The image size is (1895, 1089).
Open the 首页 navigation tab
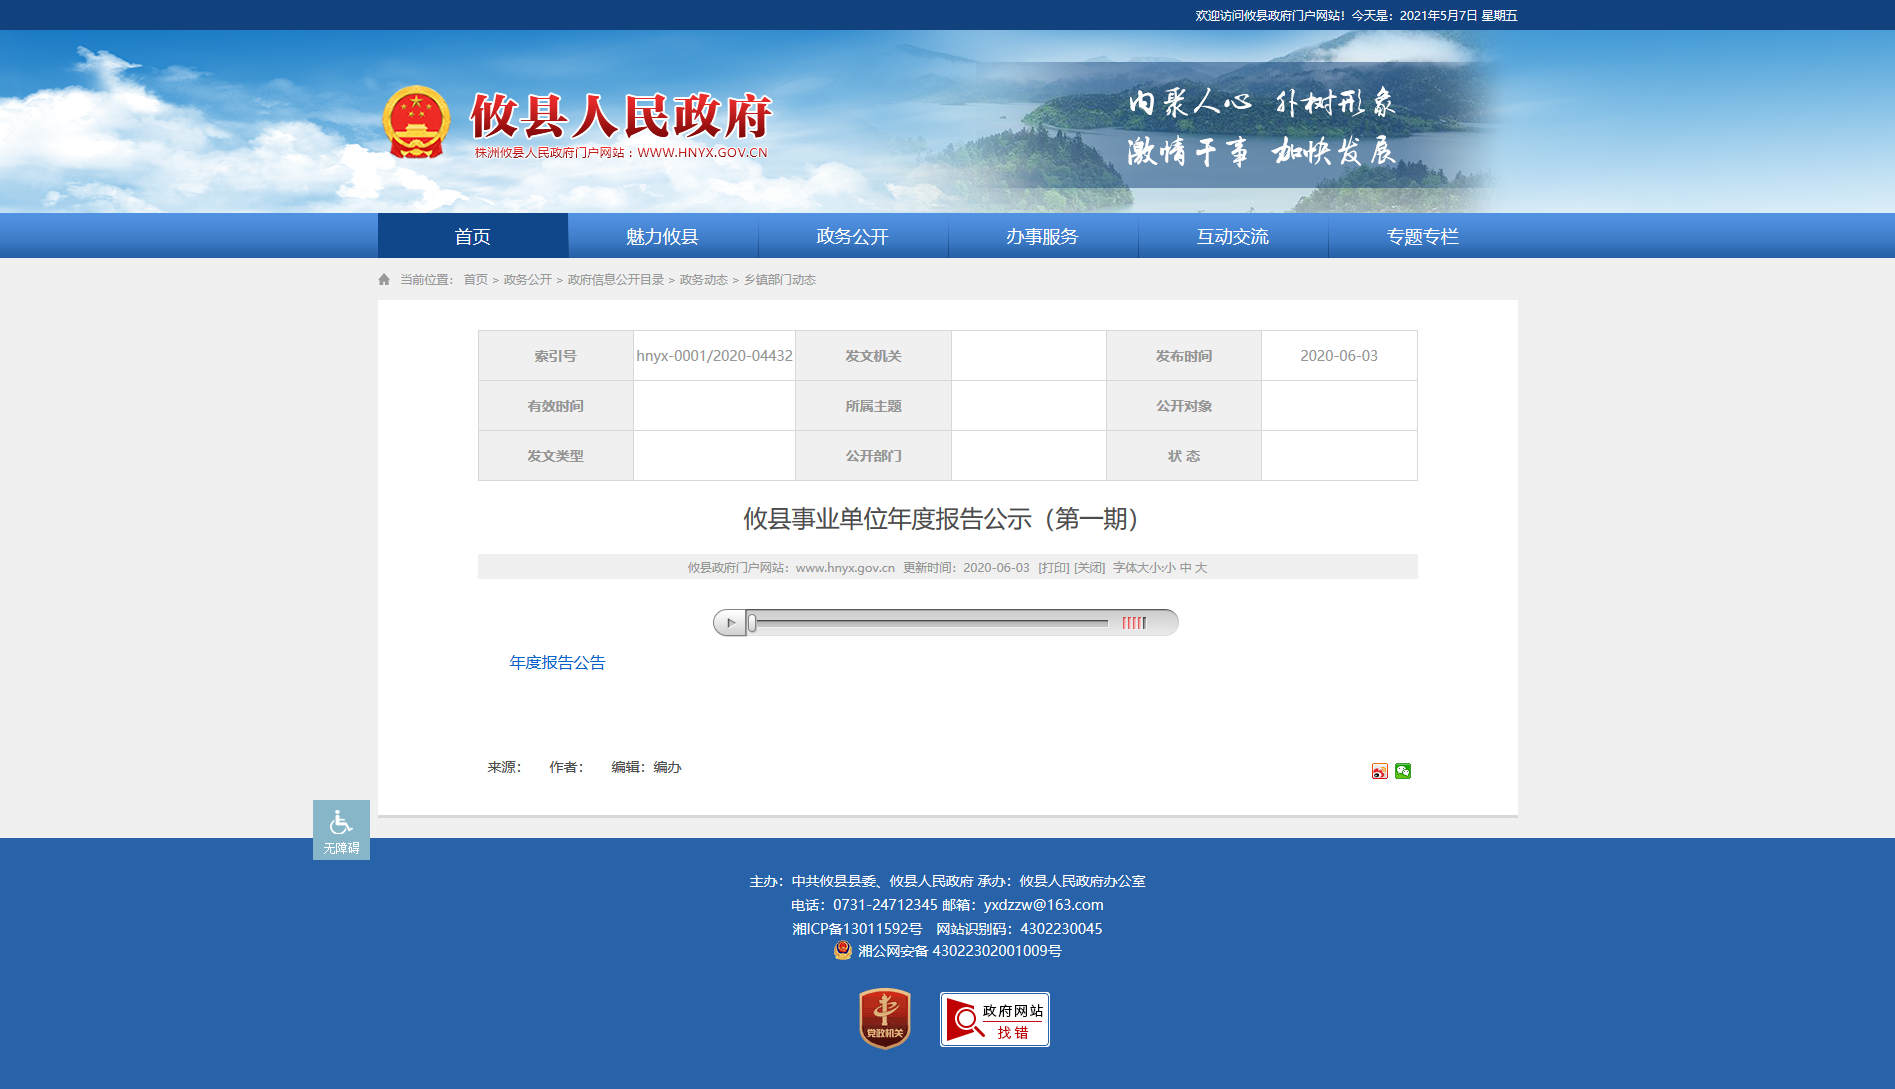473,236
